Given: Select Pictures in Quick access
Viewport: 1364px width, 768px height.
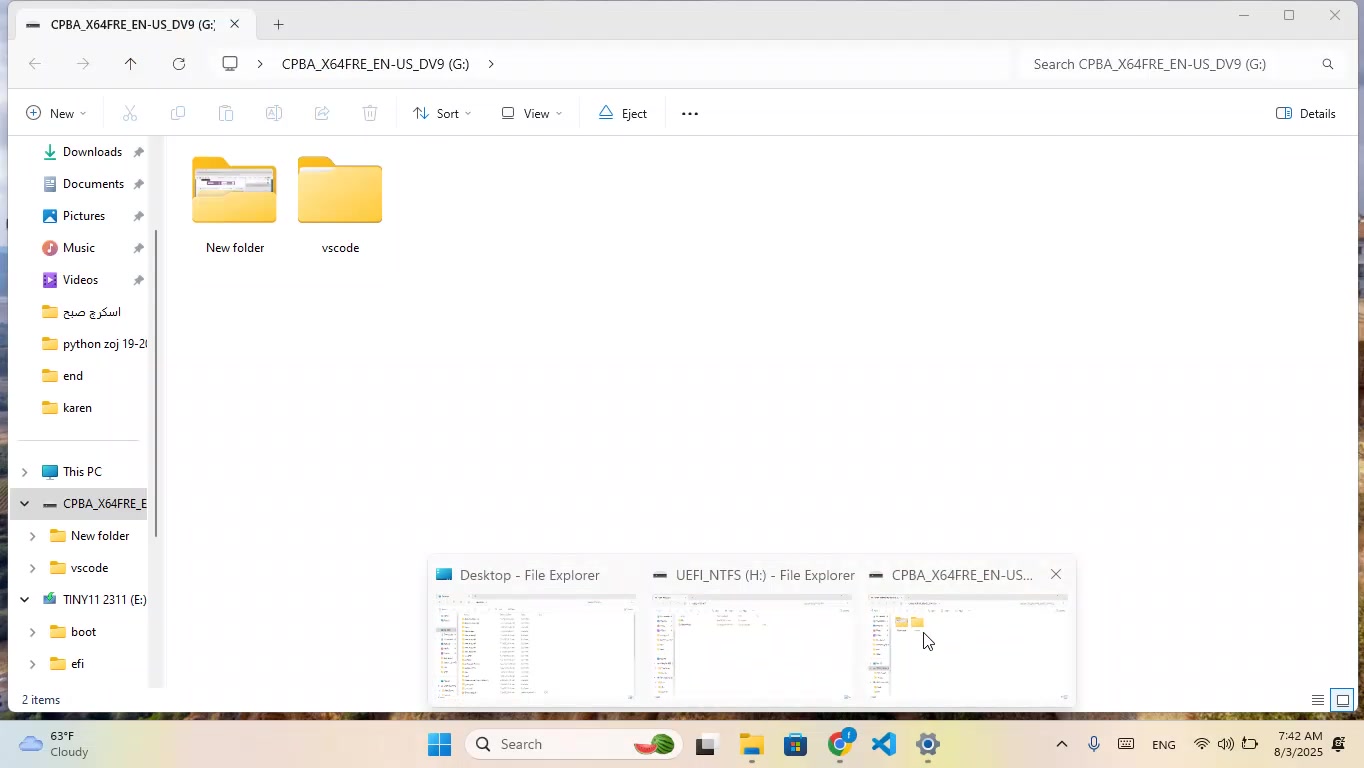Looking at the screenshot, I should click(83, 216).
